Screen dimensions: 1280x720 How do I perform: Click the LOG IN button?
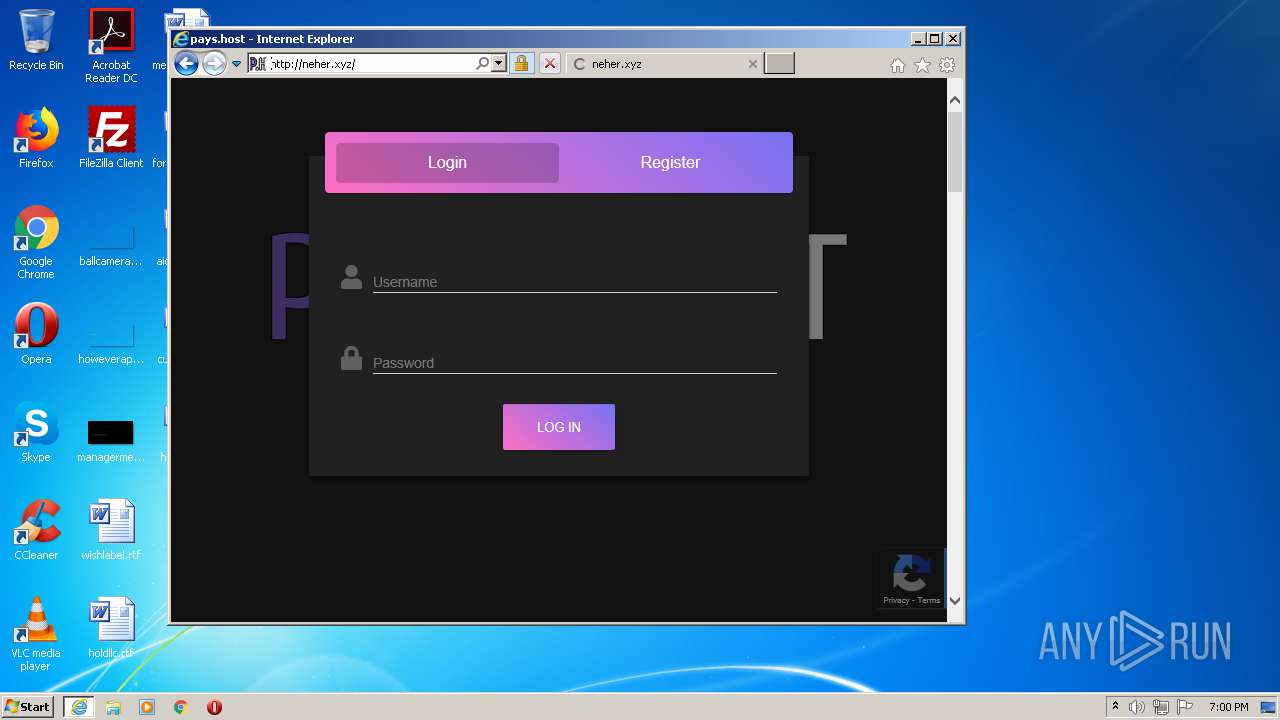pos(559,427)
